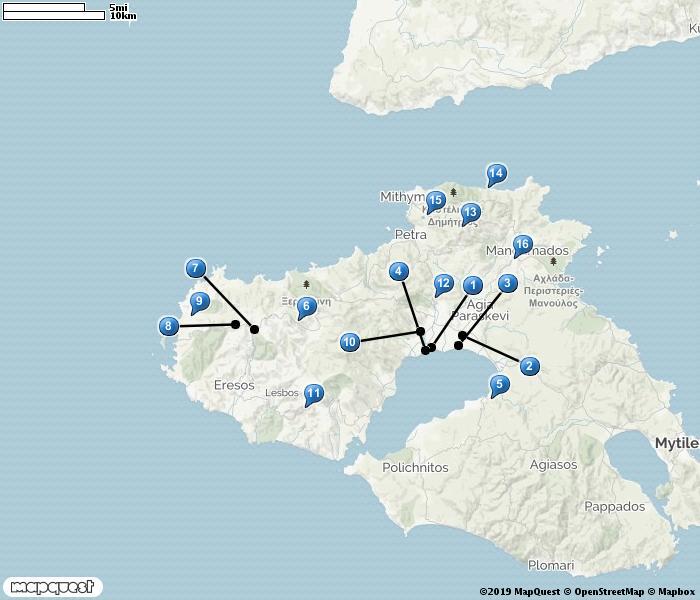Select map marker number 3
Viewport: 700px width, 600px height.
(507, 283)
